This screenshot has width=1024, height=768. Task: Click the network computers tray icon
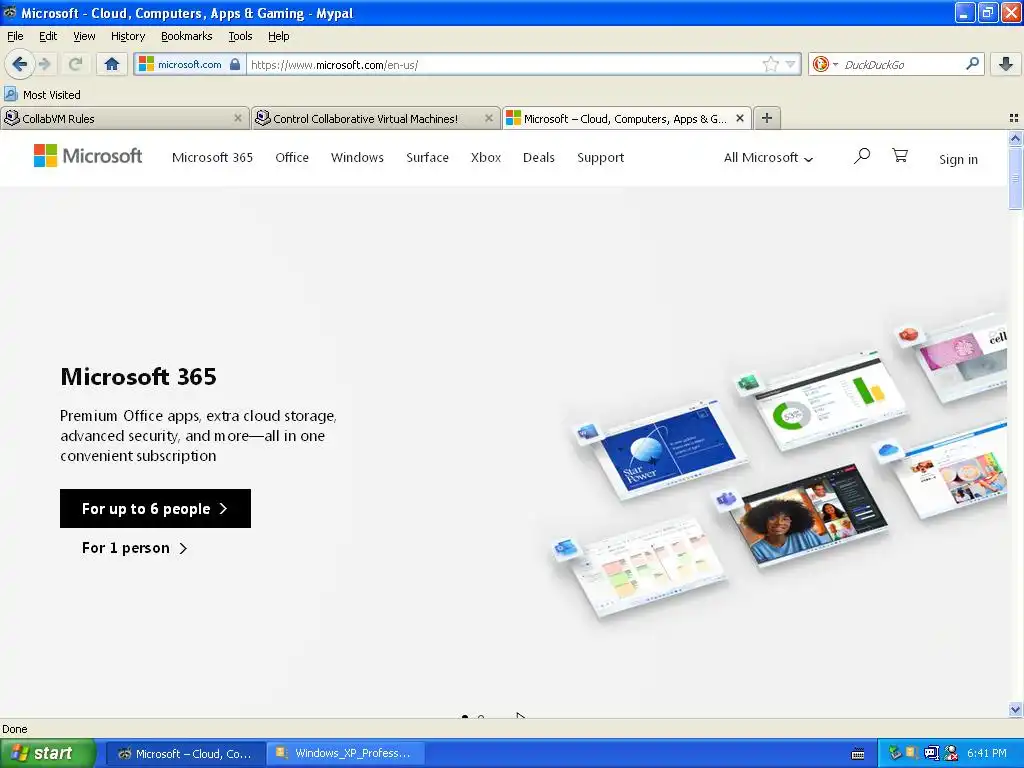click(931, 753)
